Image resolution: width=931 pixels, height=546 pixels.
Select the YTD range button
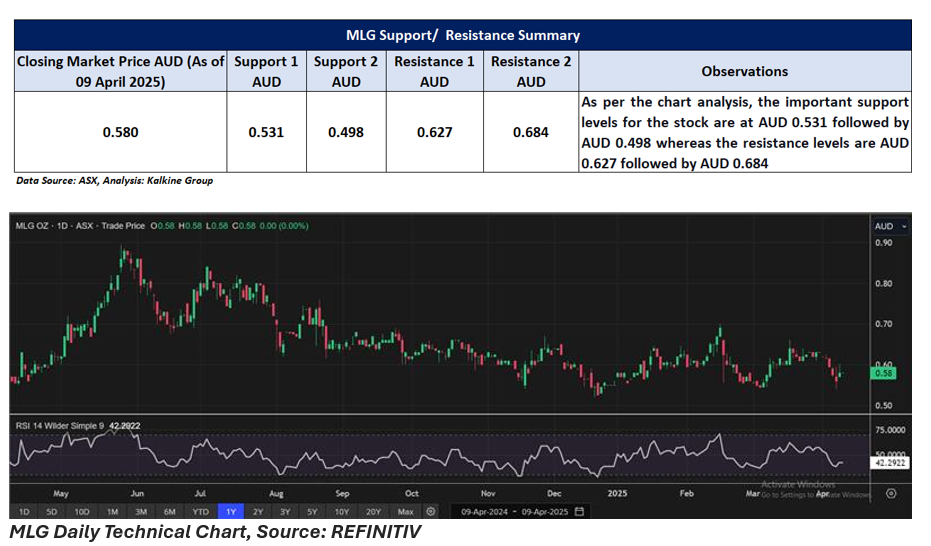click(x=200, y=511)
